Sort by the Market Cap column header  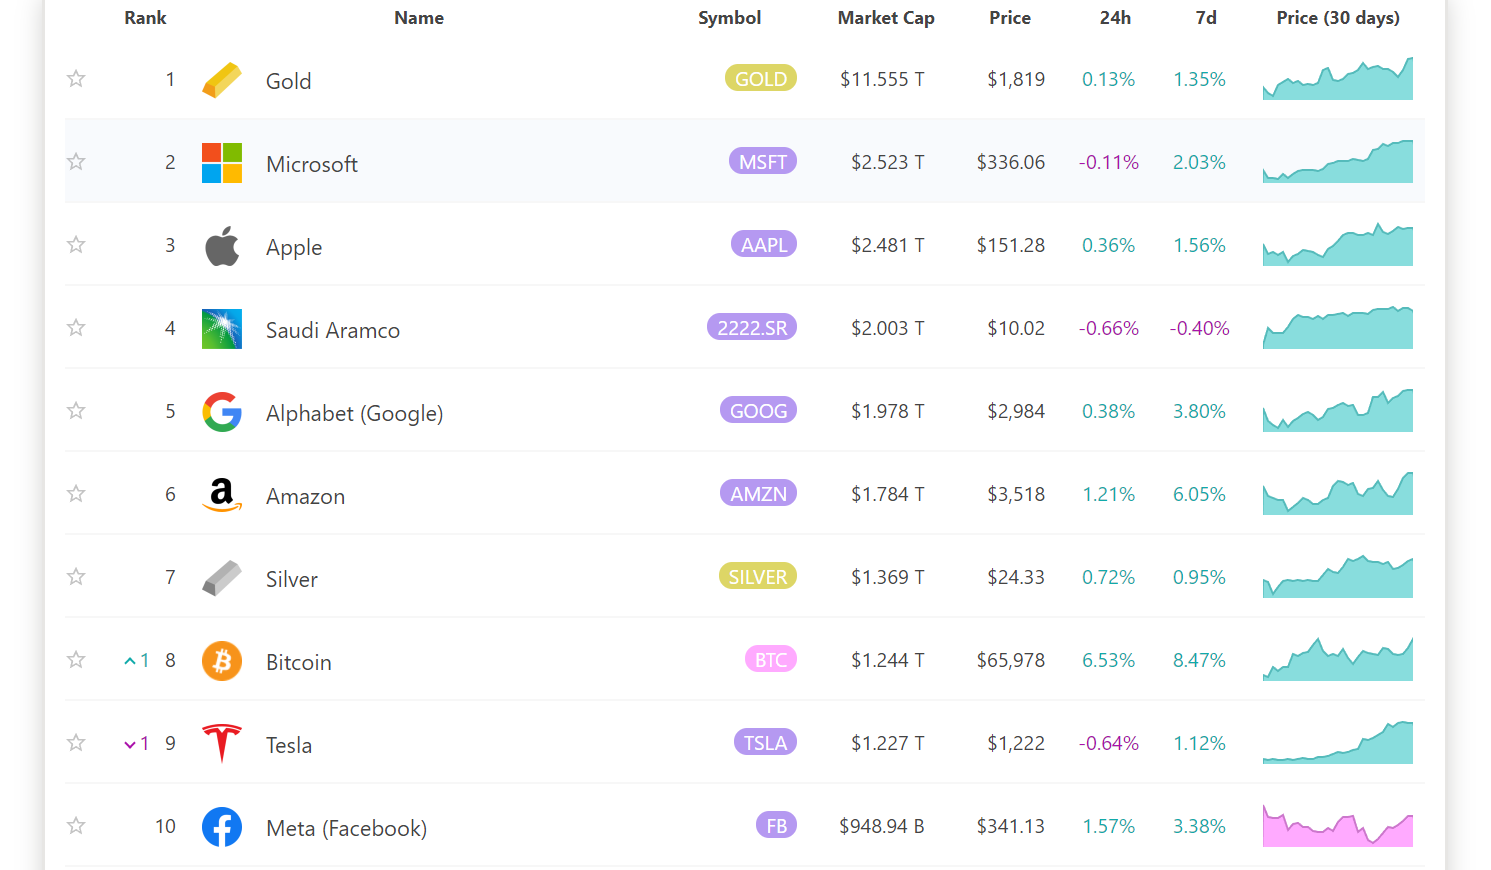886,17
